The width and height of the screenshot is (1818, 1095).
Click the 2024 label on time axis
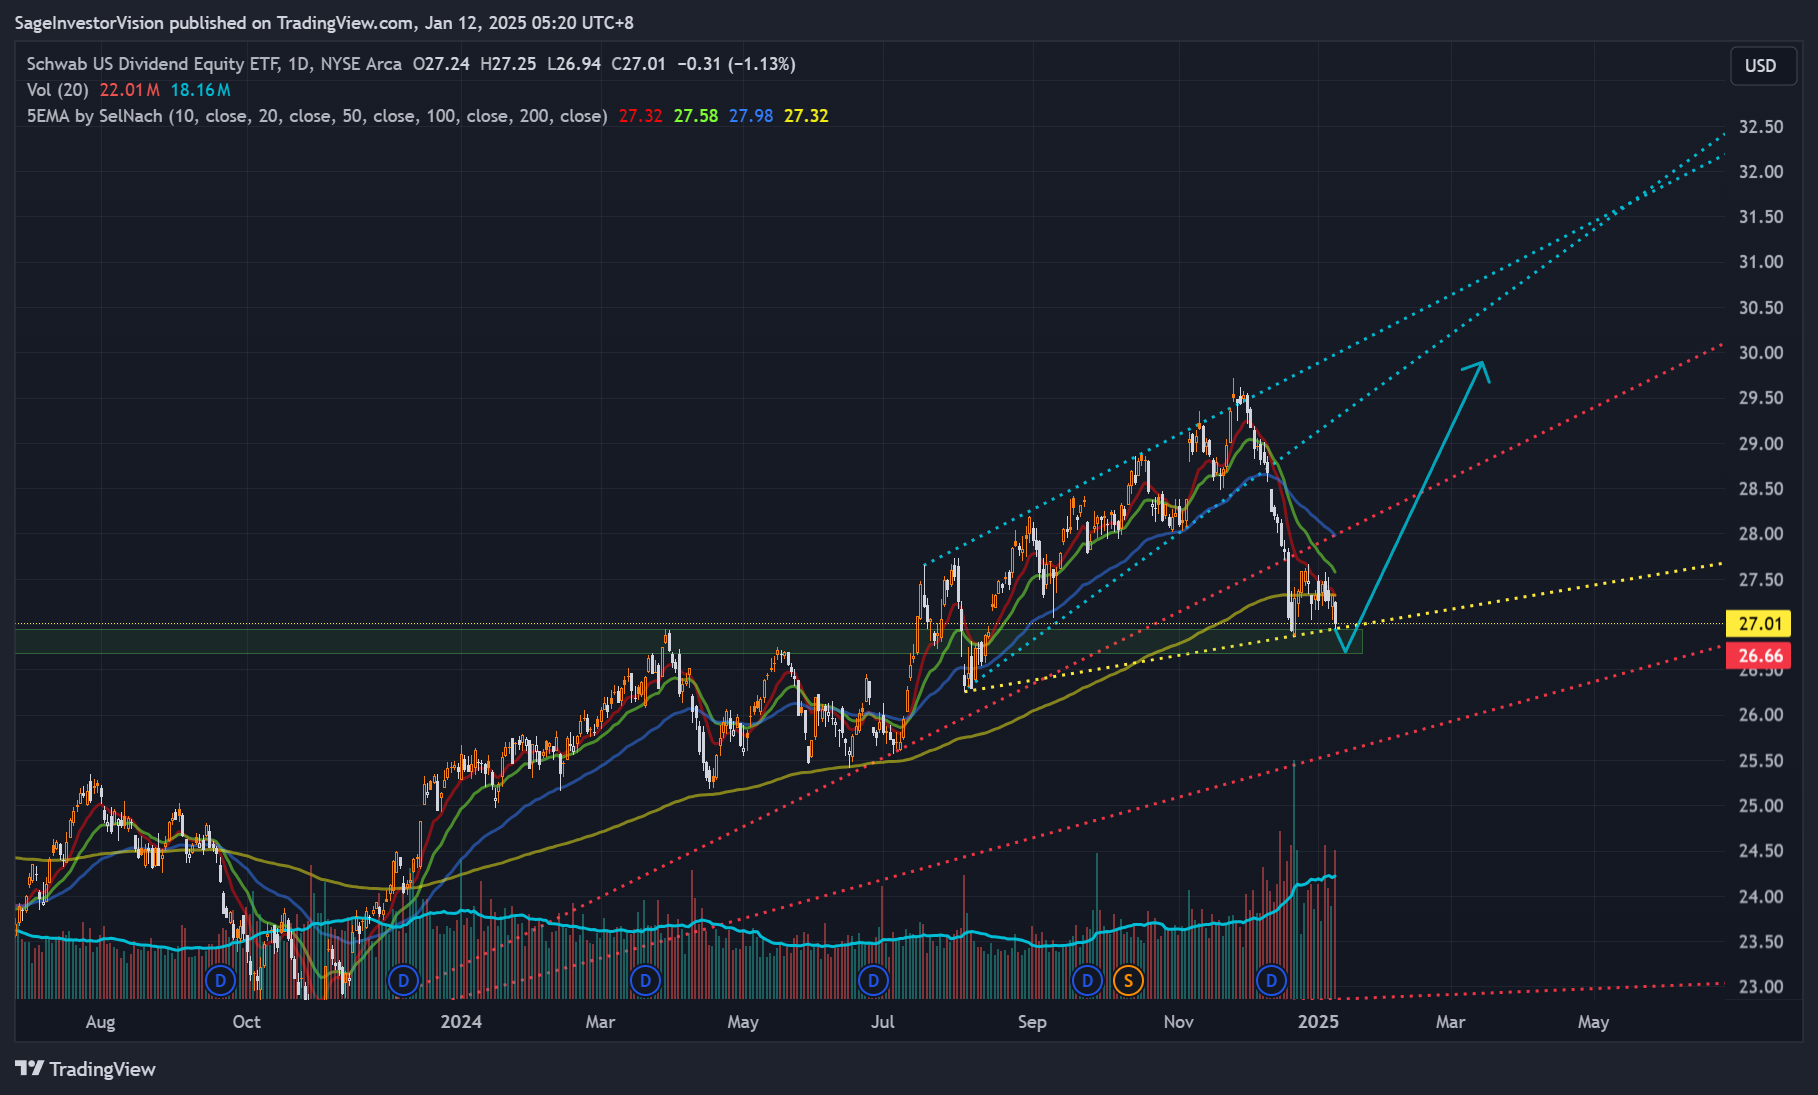(461, 1022)
